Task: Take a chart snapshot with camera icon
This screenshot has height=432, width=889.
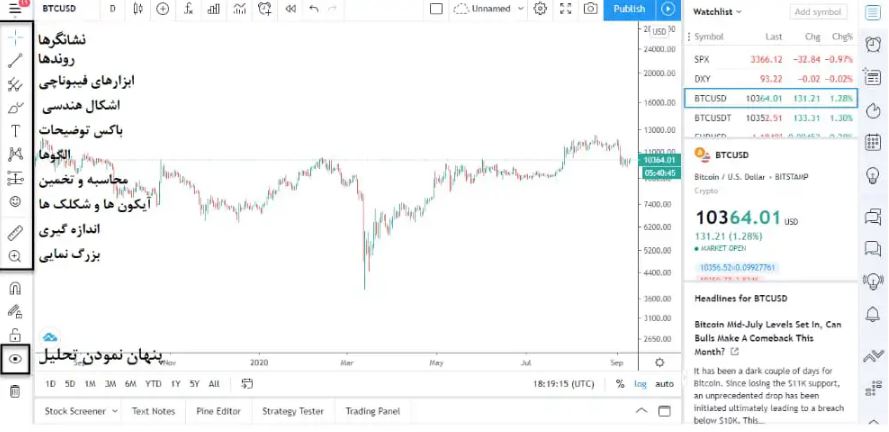Action: (591, 9)
